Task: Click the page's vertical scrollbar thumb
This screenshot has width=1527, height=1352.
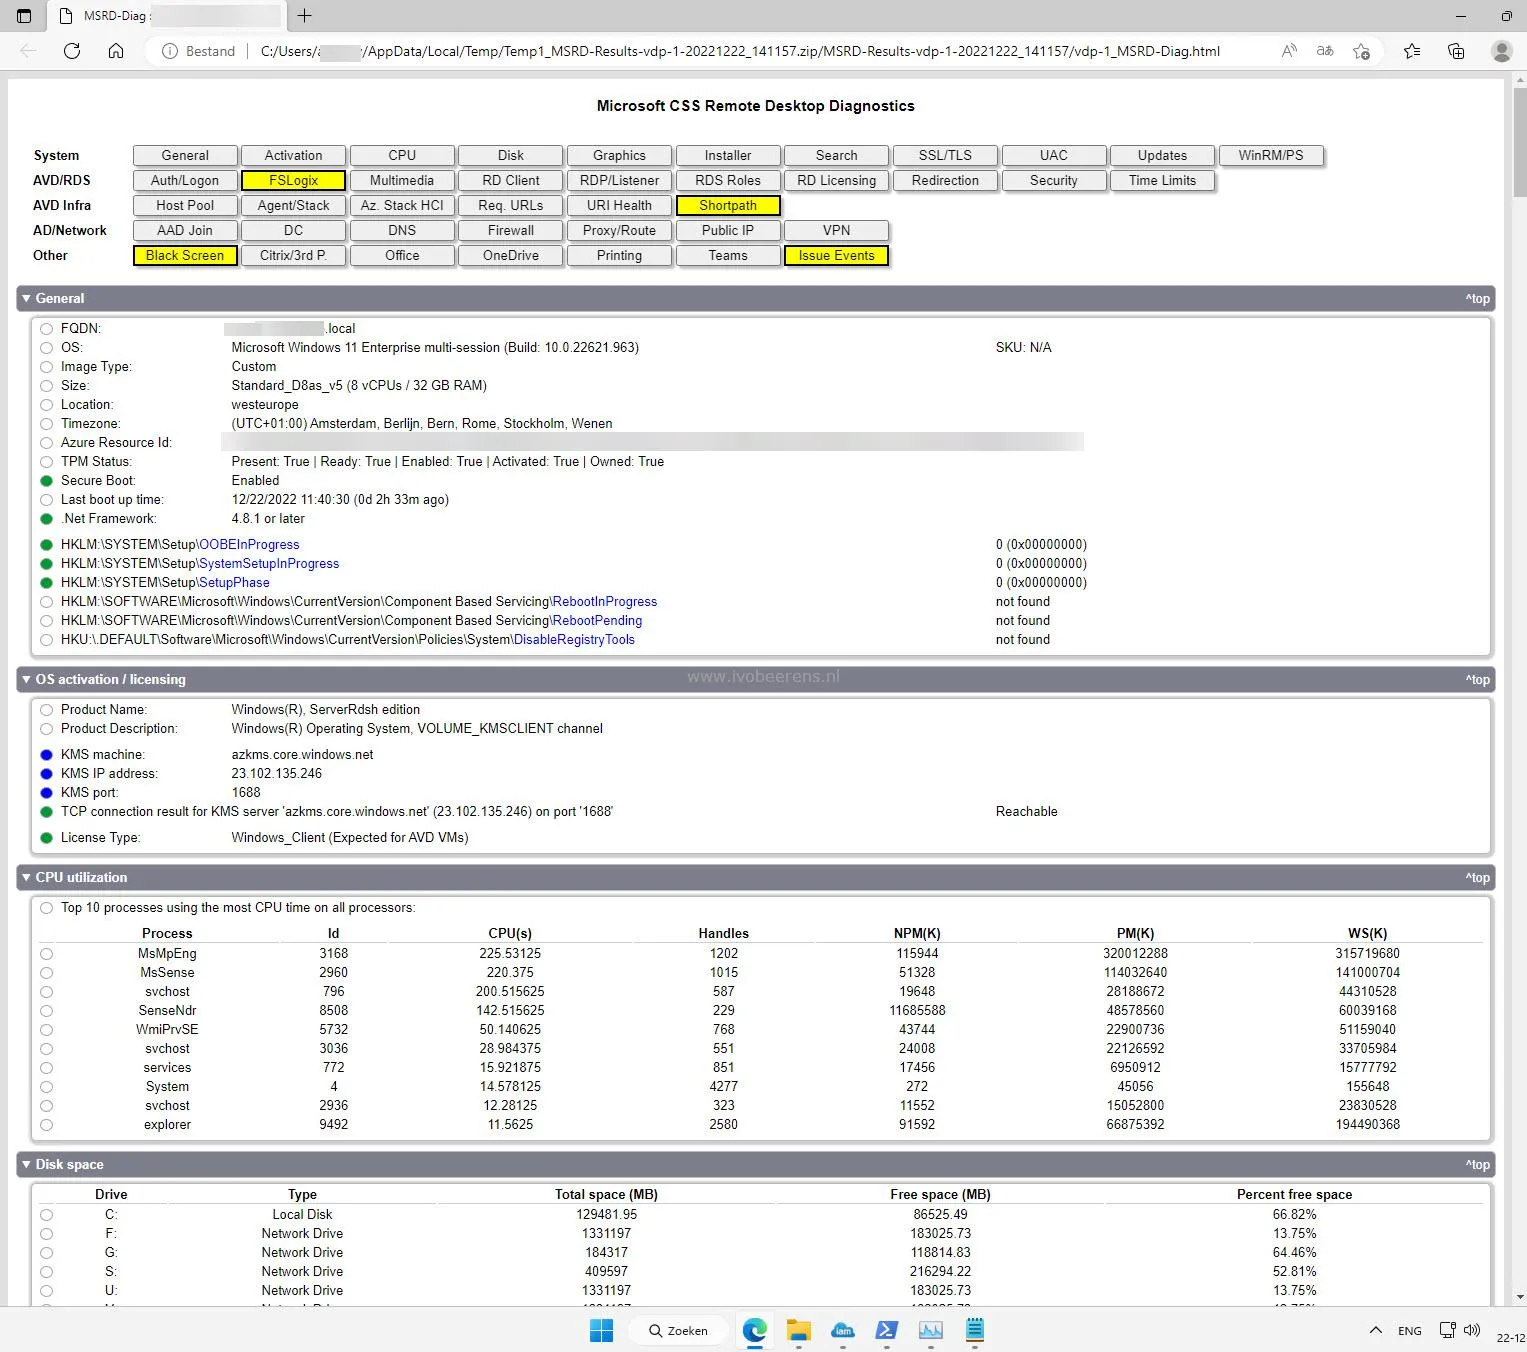Action: point(1519,140)
